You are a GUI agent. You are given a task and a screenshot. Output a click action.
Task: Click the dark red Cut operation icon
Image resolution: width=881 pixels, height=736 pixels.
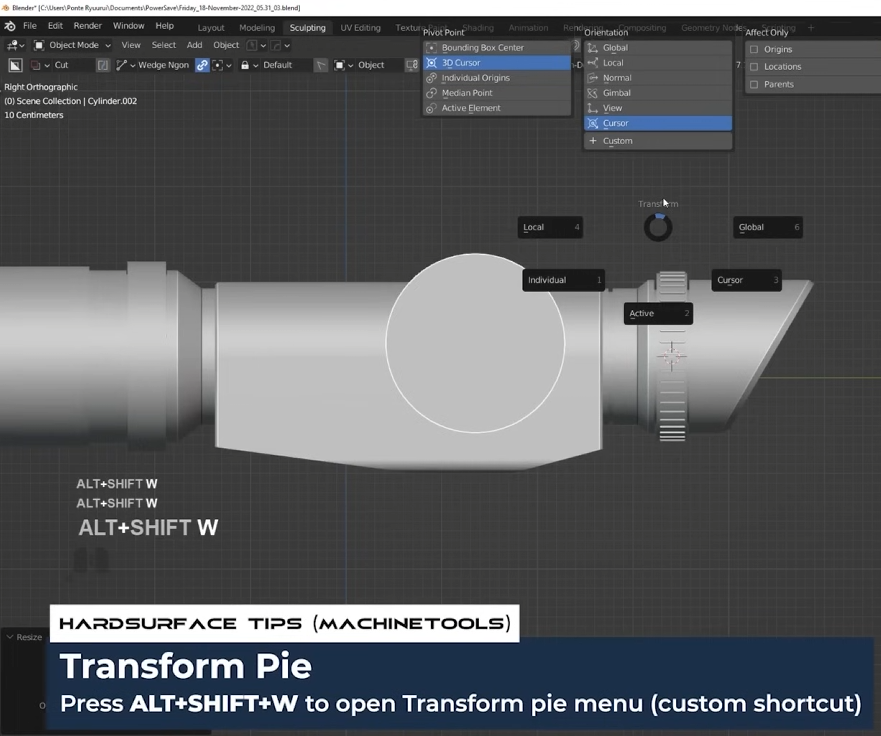(36, 65)
